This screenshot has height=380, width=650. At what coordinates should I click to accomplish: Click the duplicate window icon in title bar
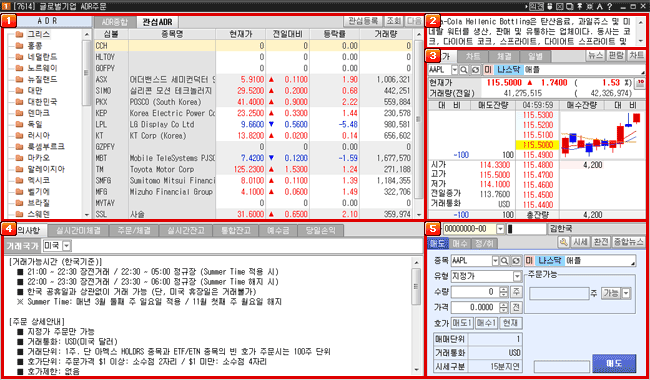coord(570,7)
